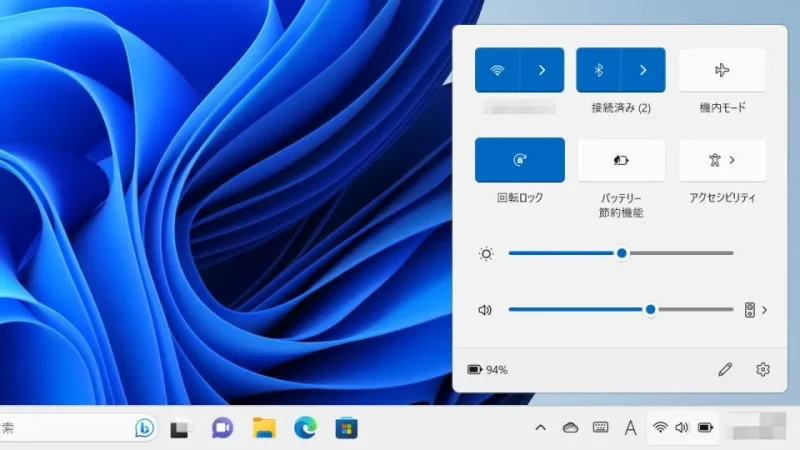This screenshot has width=800, height=450.
Task: Toggle Bluetooth off
Action: 598,70
